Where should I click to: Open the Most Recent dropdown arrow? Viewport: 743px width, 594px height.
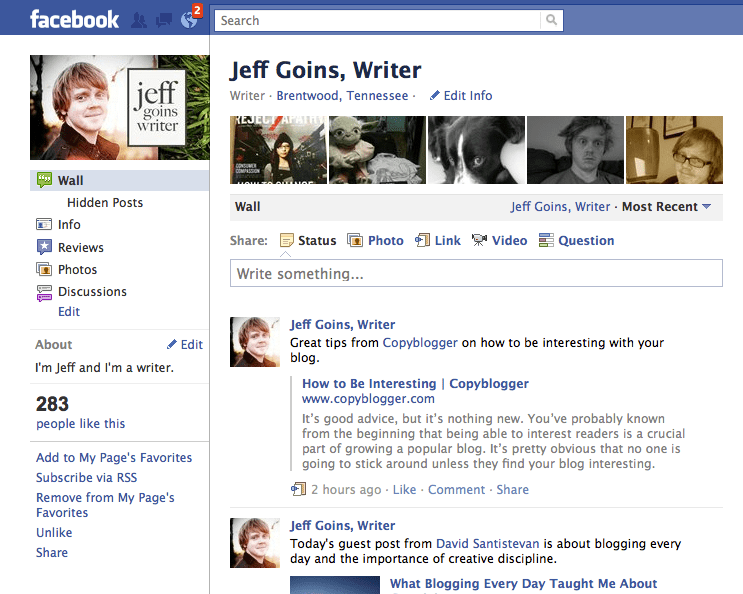pyautogui.click(x=706, y=207)
